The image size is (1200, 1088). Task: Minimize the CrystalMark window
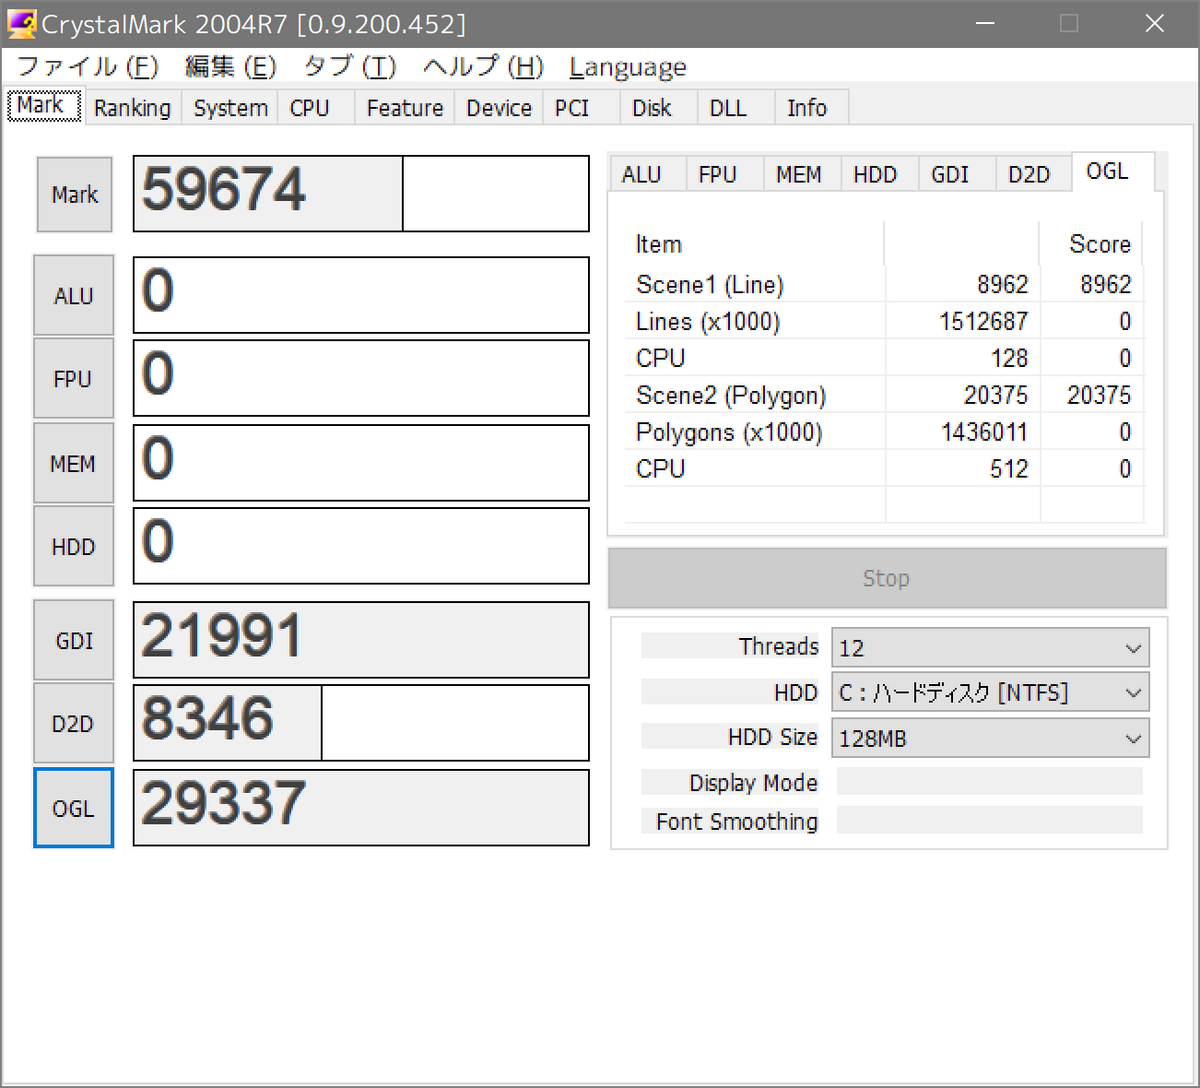pos(983,23)
